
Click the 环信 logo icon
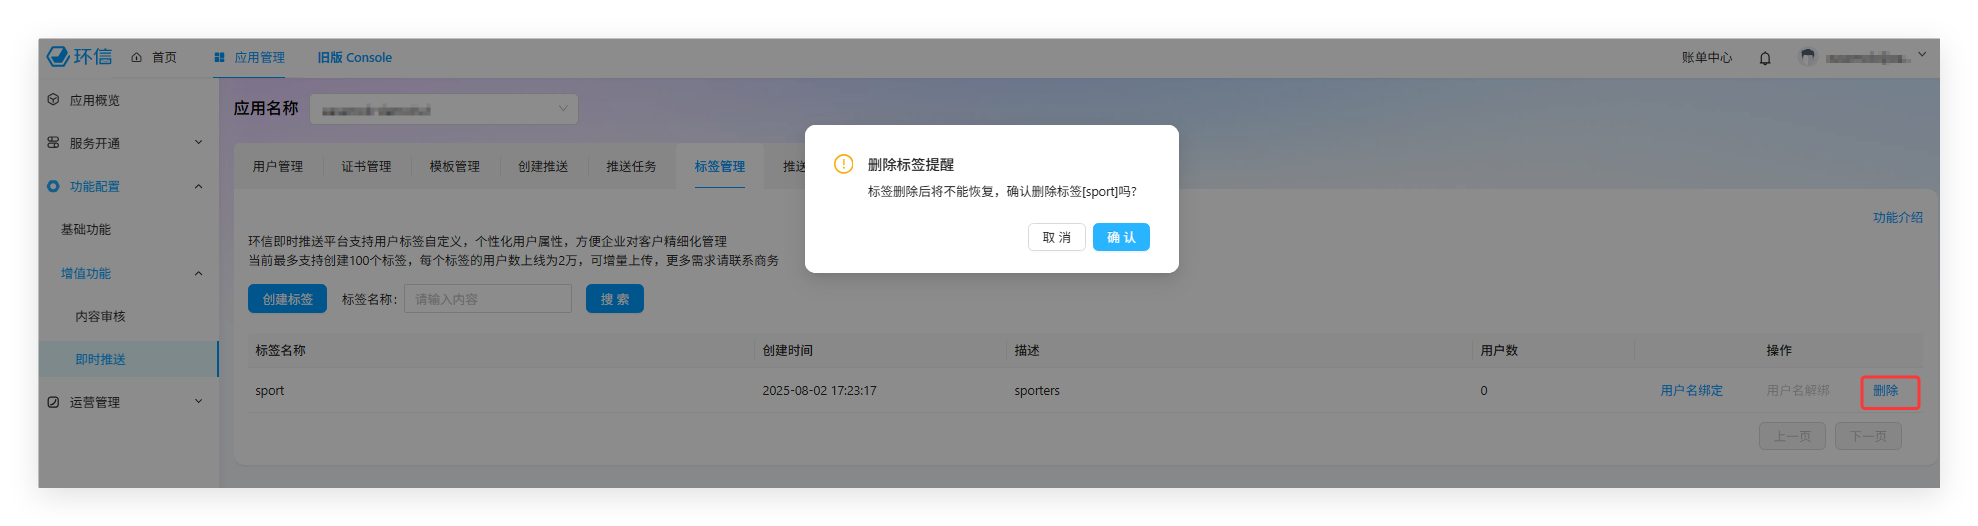point(58,56)
